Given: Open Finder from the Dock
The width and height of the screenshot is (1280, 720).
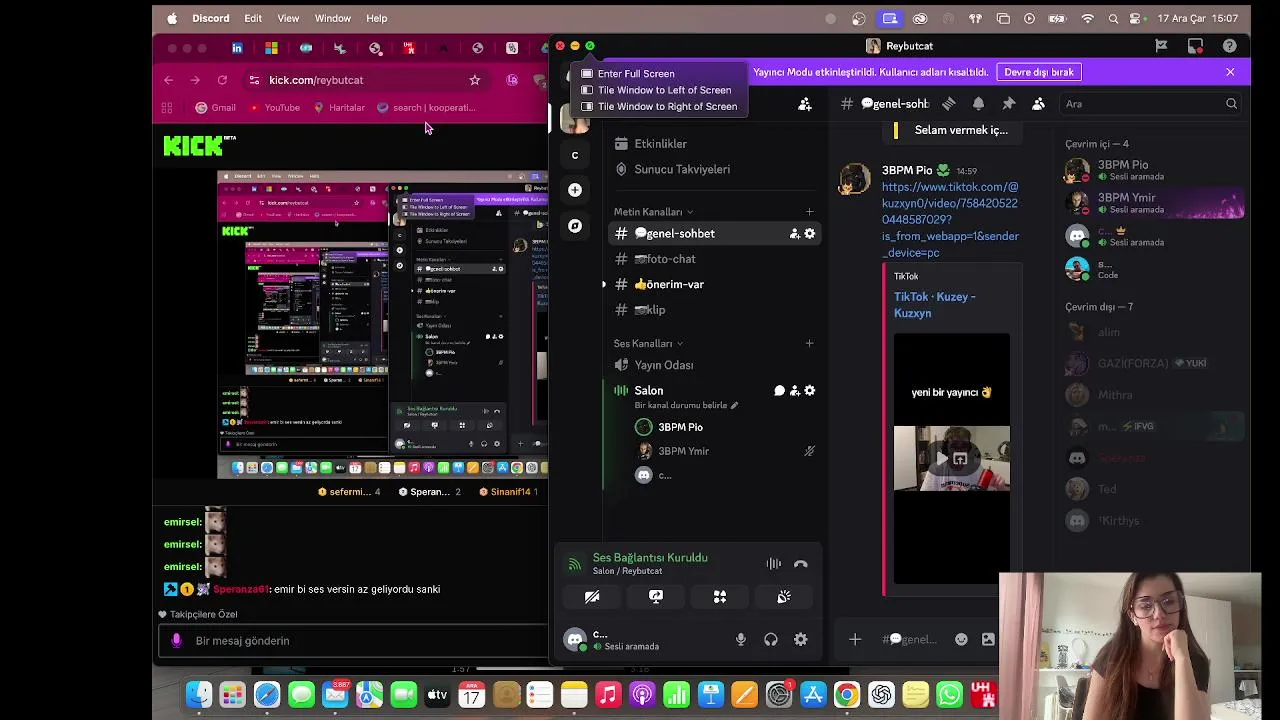Looking at the screenshot, I should (x=198, y=695).
